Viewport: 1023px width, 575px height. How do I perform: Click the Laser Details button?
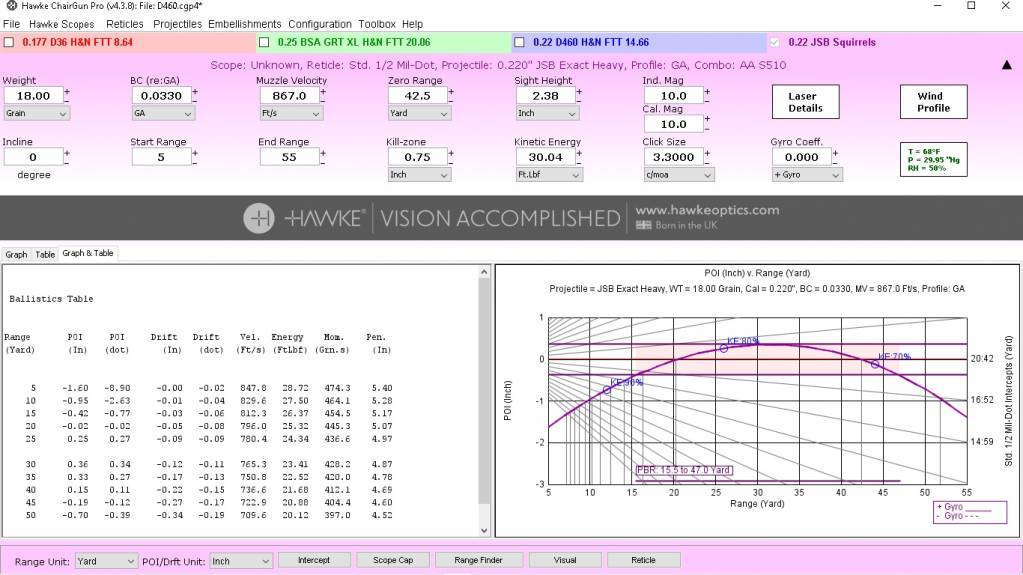point(805,102)
